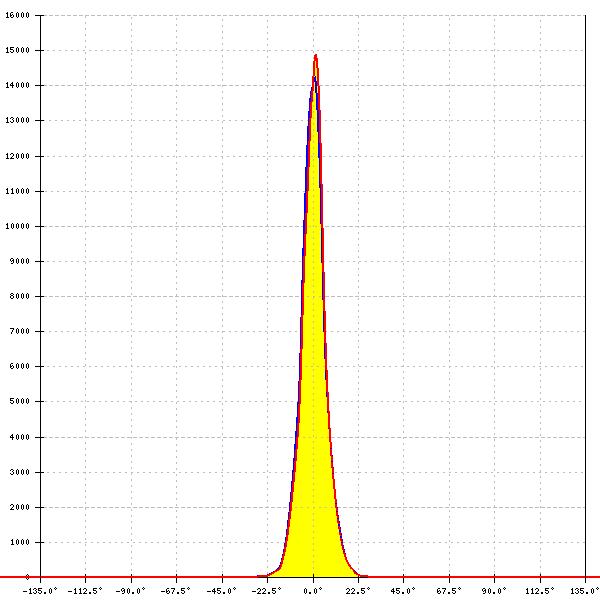Click the red curve peak near 15000
Viewport: 600px width, 600px height.
coord(316,56)
